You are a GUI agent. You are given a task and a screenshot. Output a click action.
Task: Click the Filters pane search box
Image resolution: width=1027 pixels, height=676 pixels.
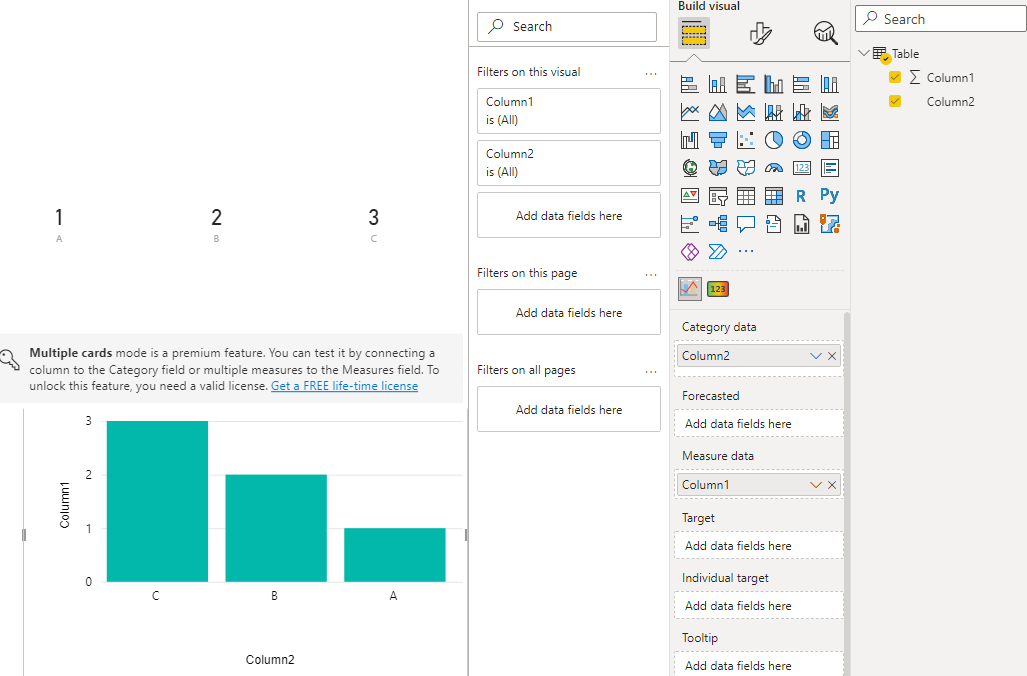pyautogui.click(x=567, y=27)
